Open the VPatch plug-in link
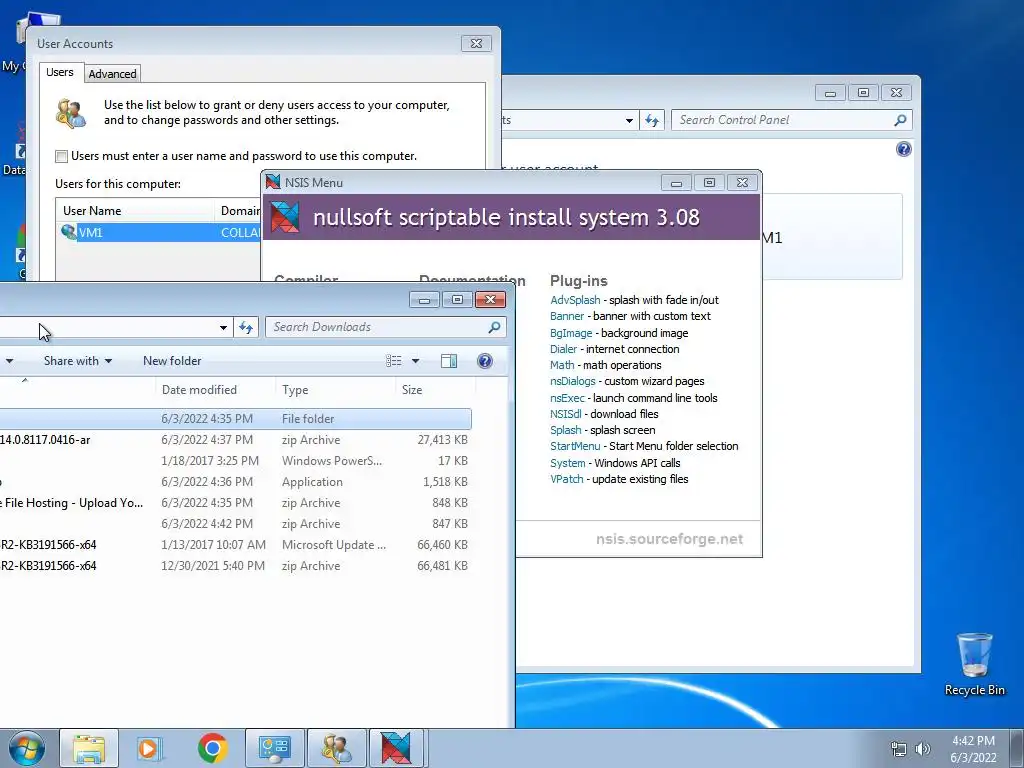Image resolution: width=1024 pixels, height=768 pixels. (x=566, y=479)
